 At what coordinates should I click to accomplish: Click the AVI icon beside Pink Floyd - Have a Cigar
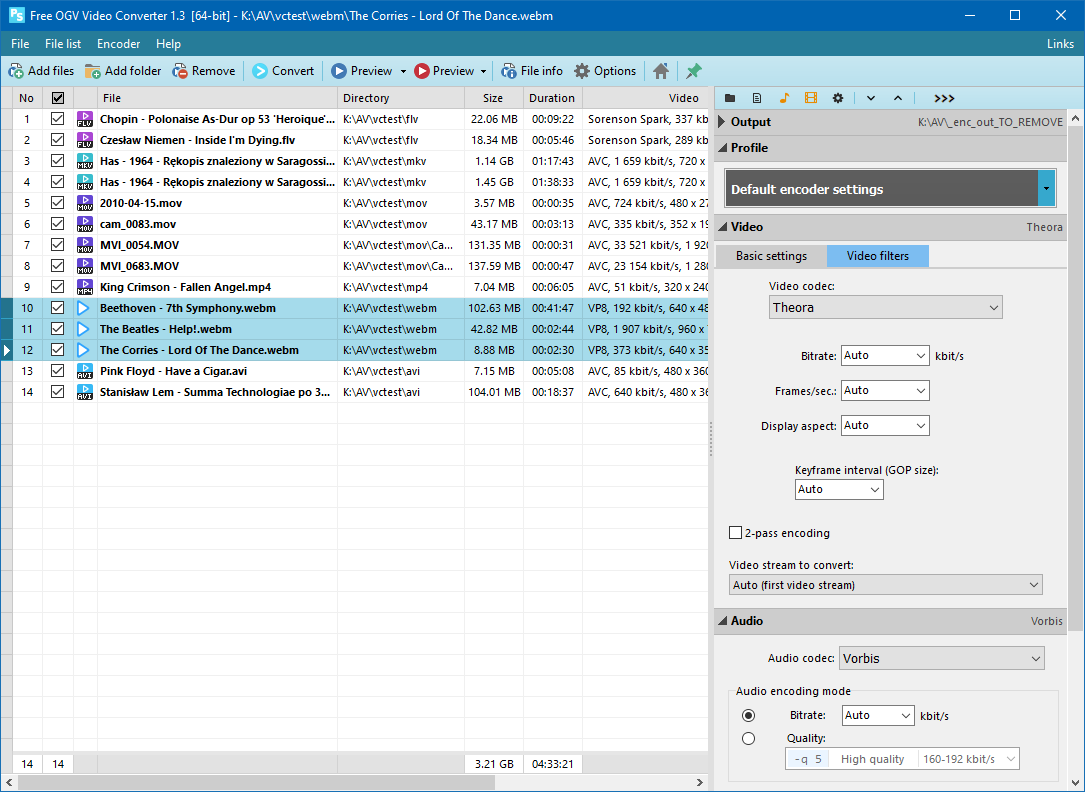pyautogui.click(x=84, y=371)
